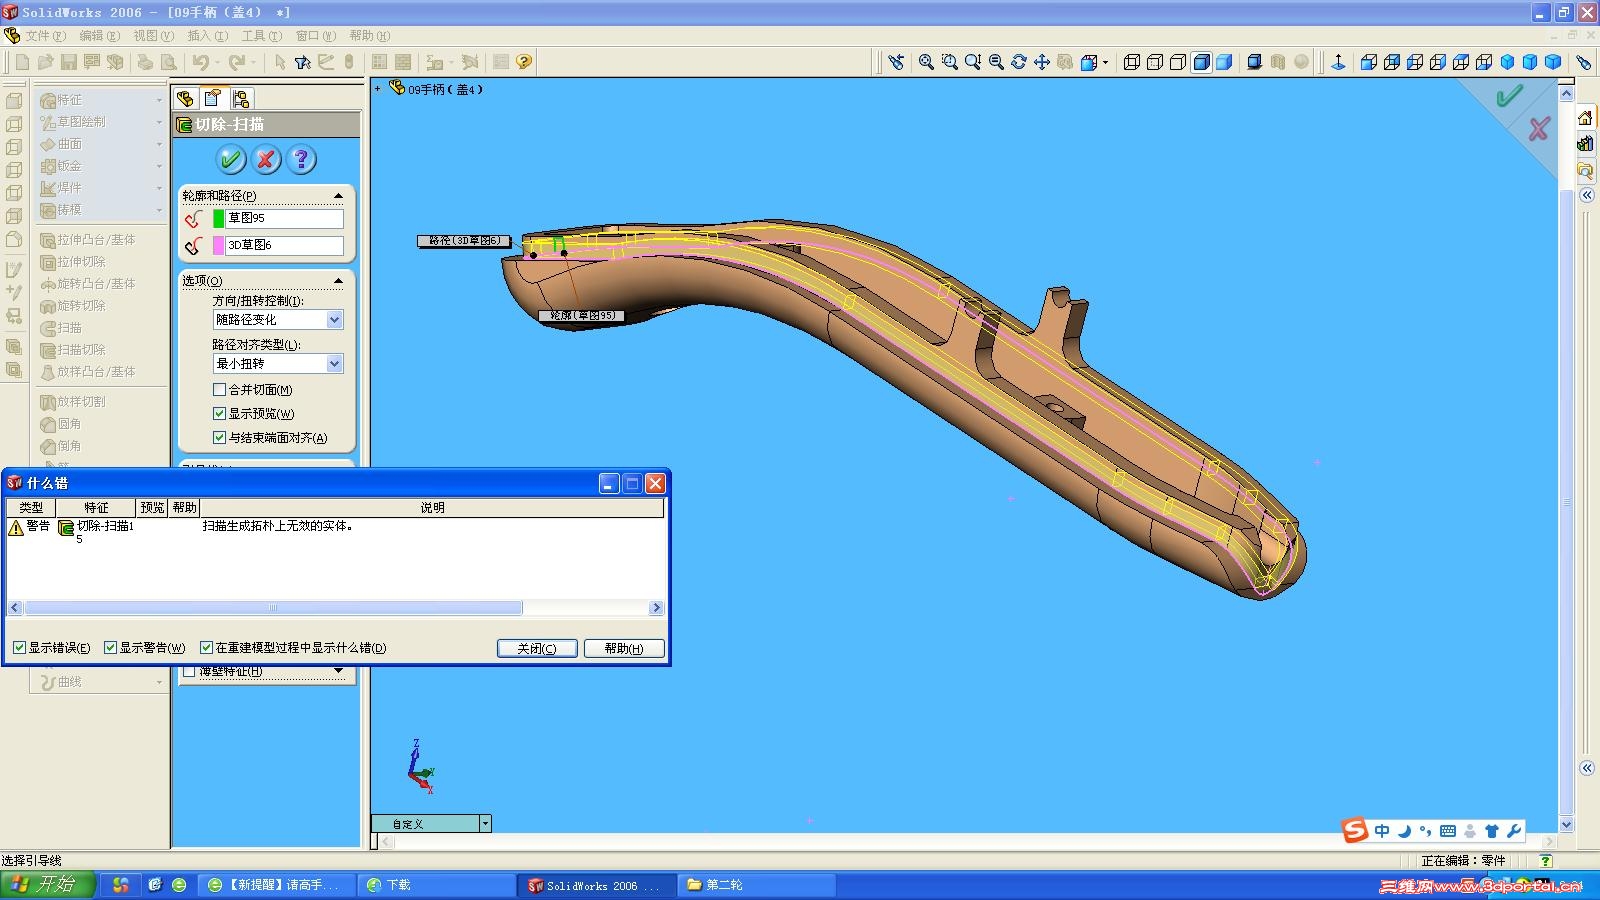This screenshot has height=900, width=1600.
Task: Expand the 09手柄 flyout feature tree
Action: [x=378, y=89]
